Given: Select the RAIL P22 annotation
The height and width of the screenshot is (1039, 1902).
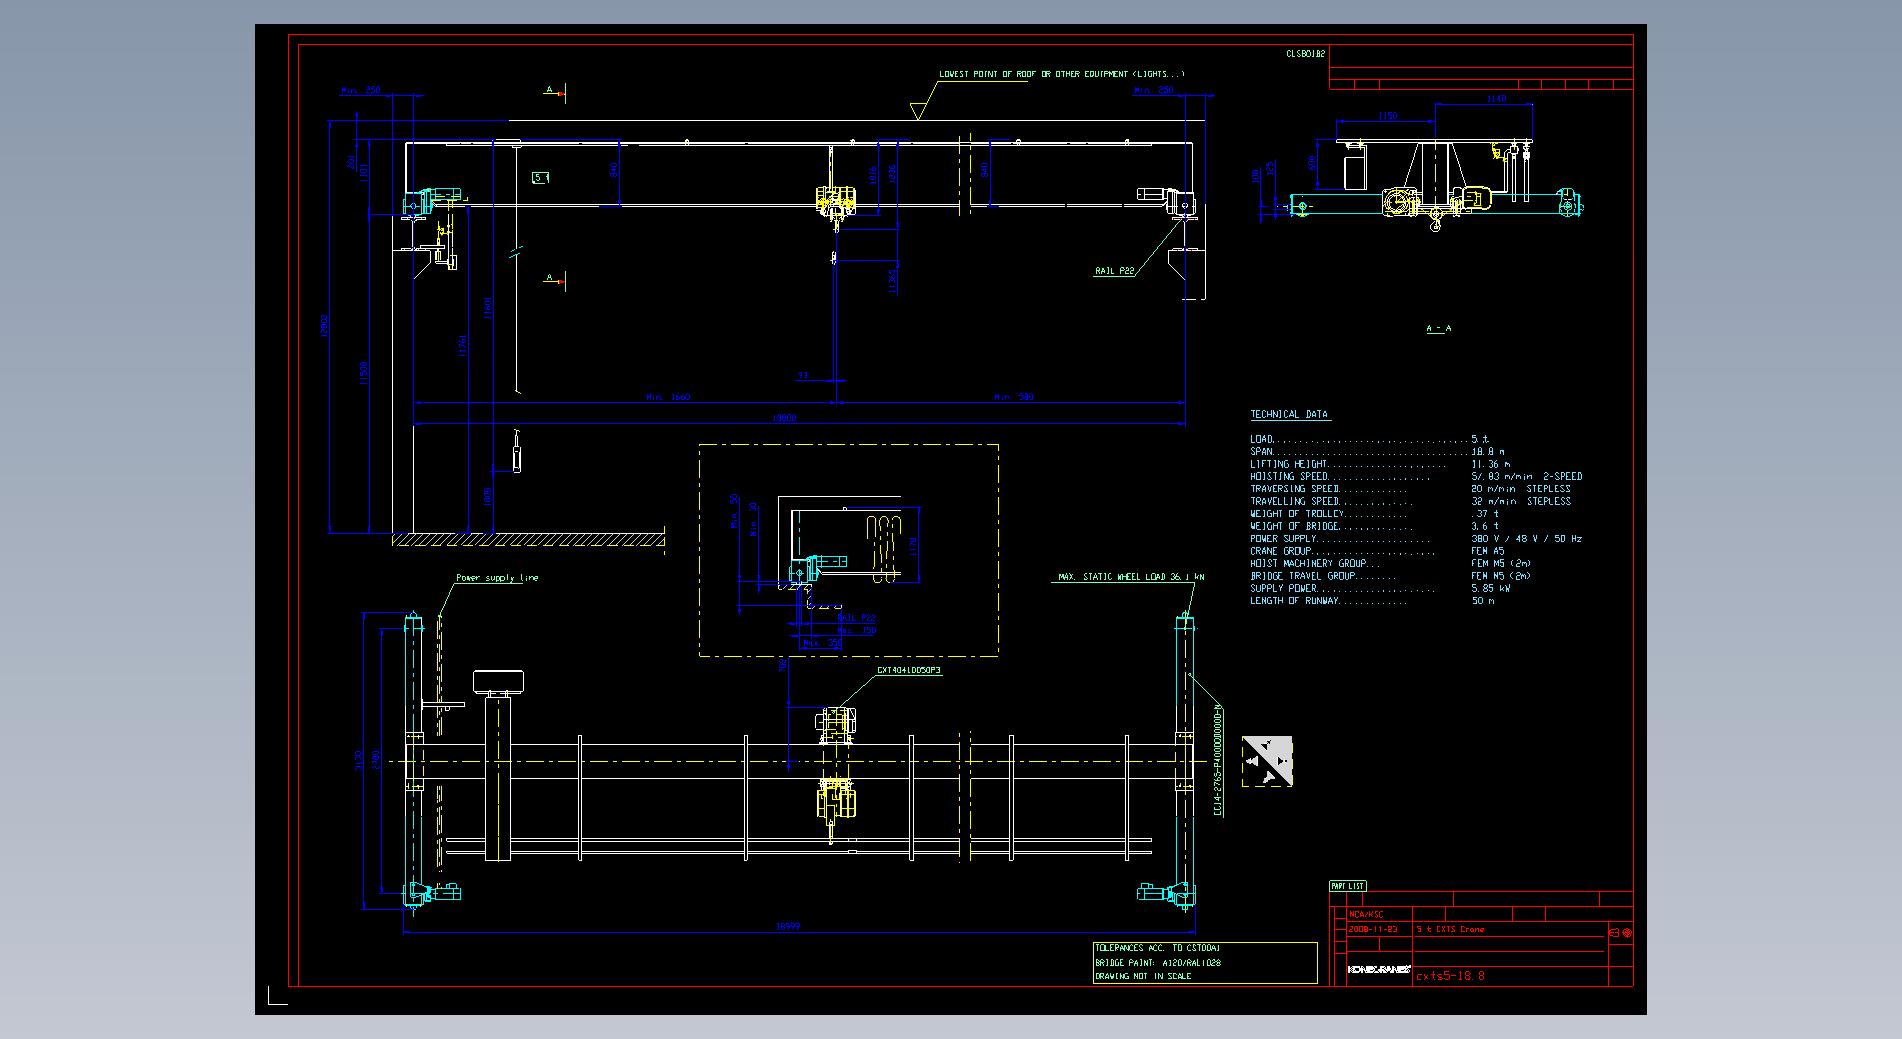Looking at the screenshot, I should pyautogui.click(x=1114, y=271).
